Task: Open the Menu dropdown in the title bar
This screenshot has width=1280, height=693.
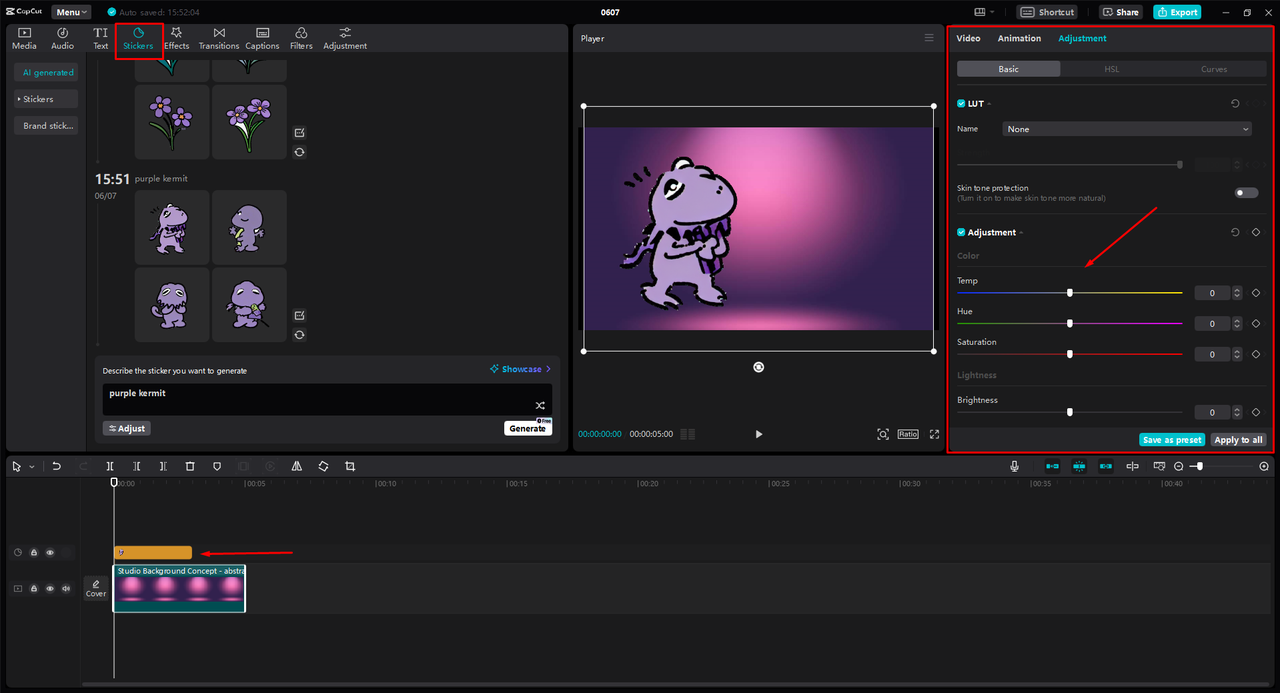Action: (70, 12)
